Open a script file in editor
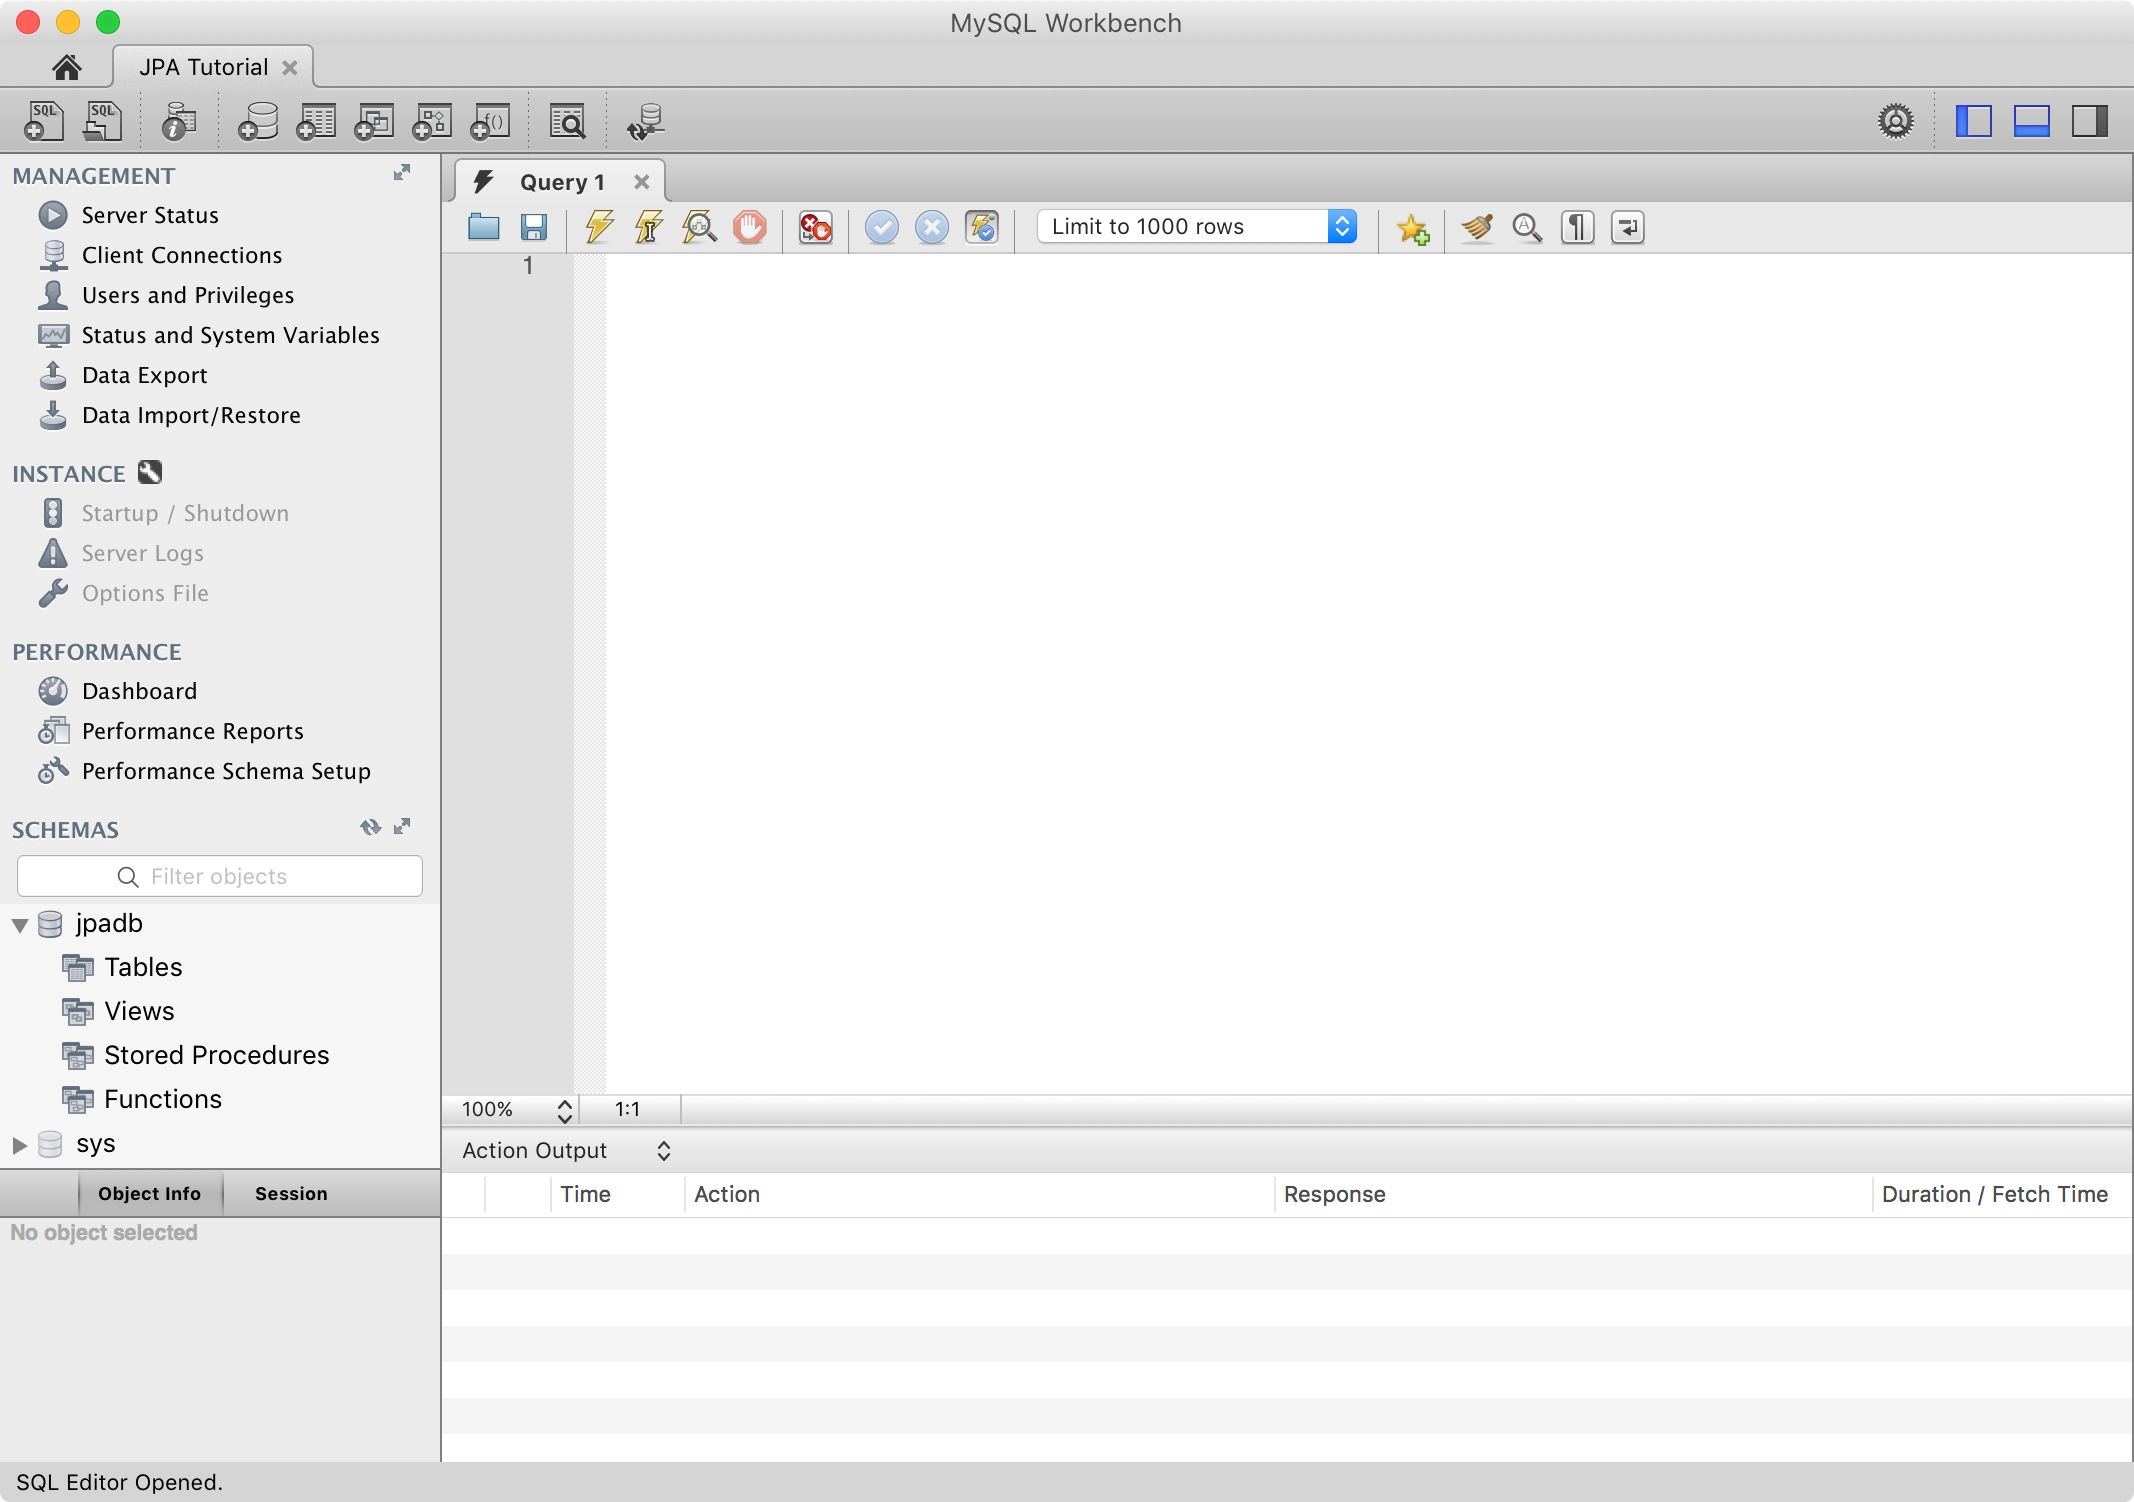2134x1502 pixels. point(484,227)
